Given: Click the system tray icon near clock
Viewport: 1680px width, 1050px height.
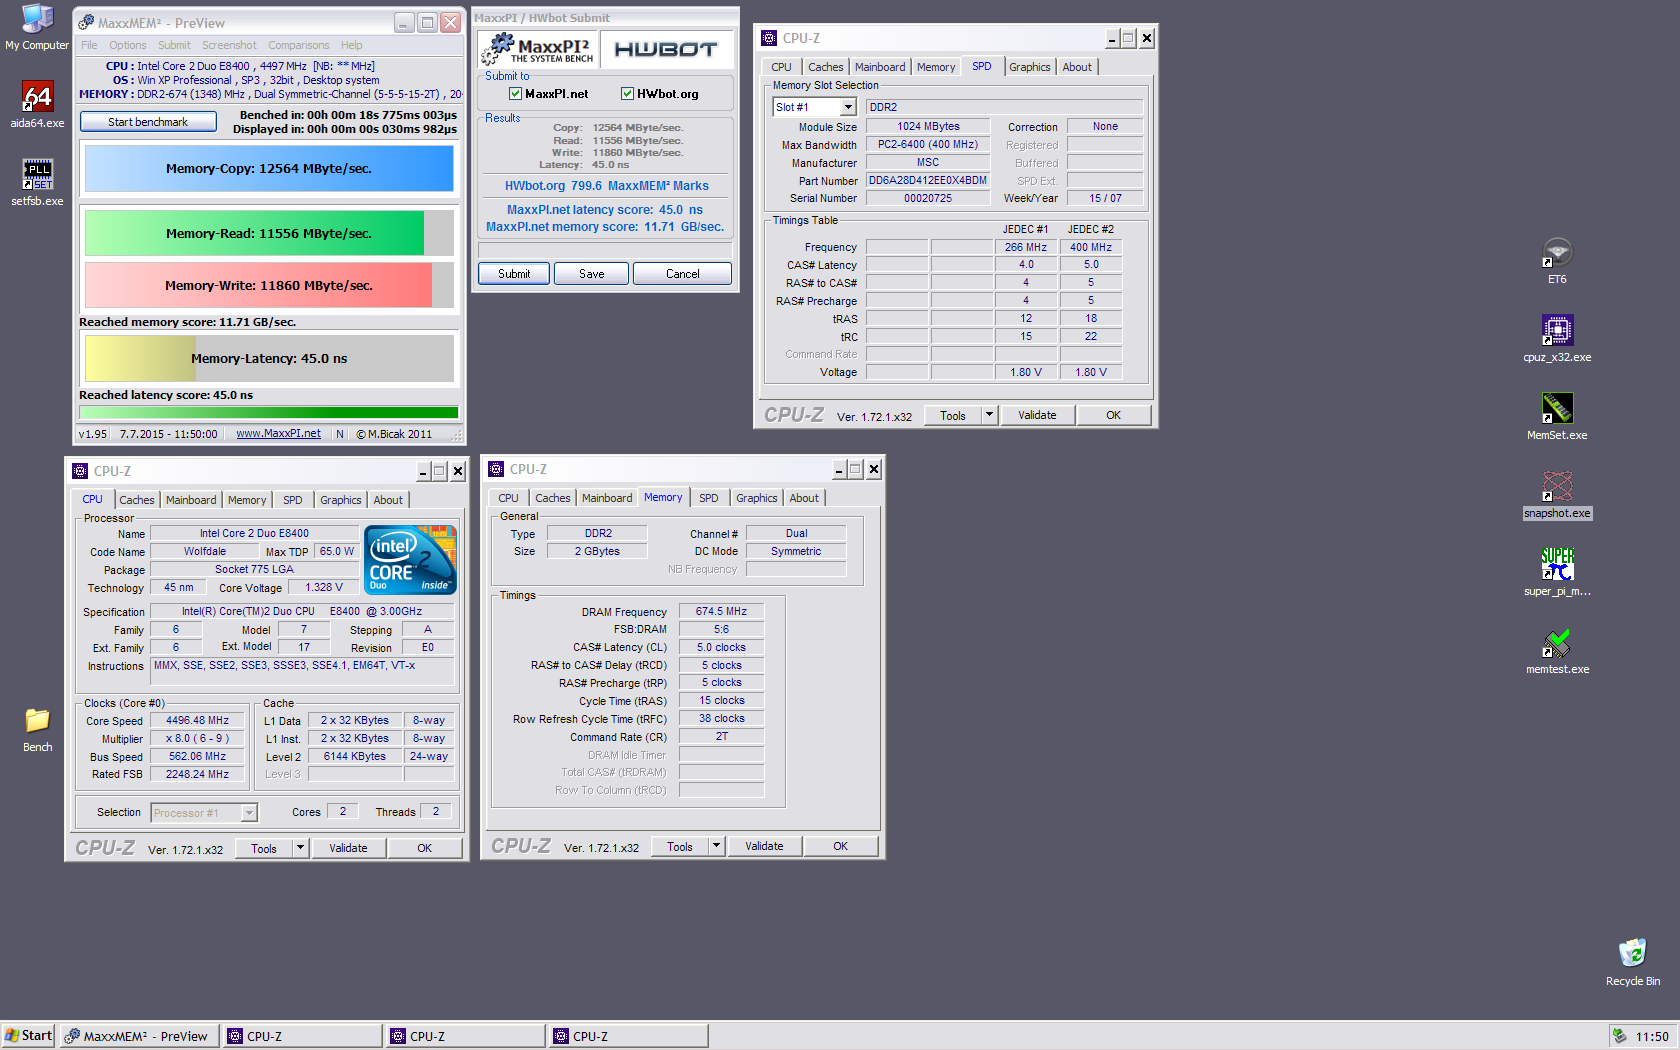Looking at the screenshot, I should tap(1619, 1036).
